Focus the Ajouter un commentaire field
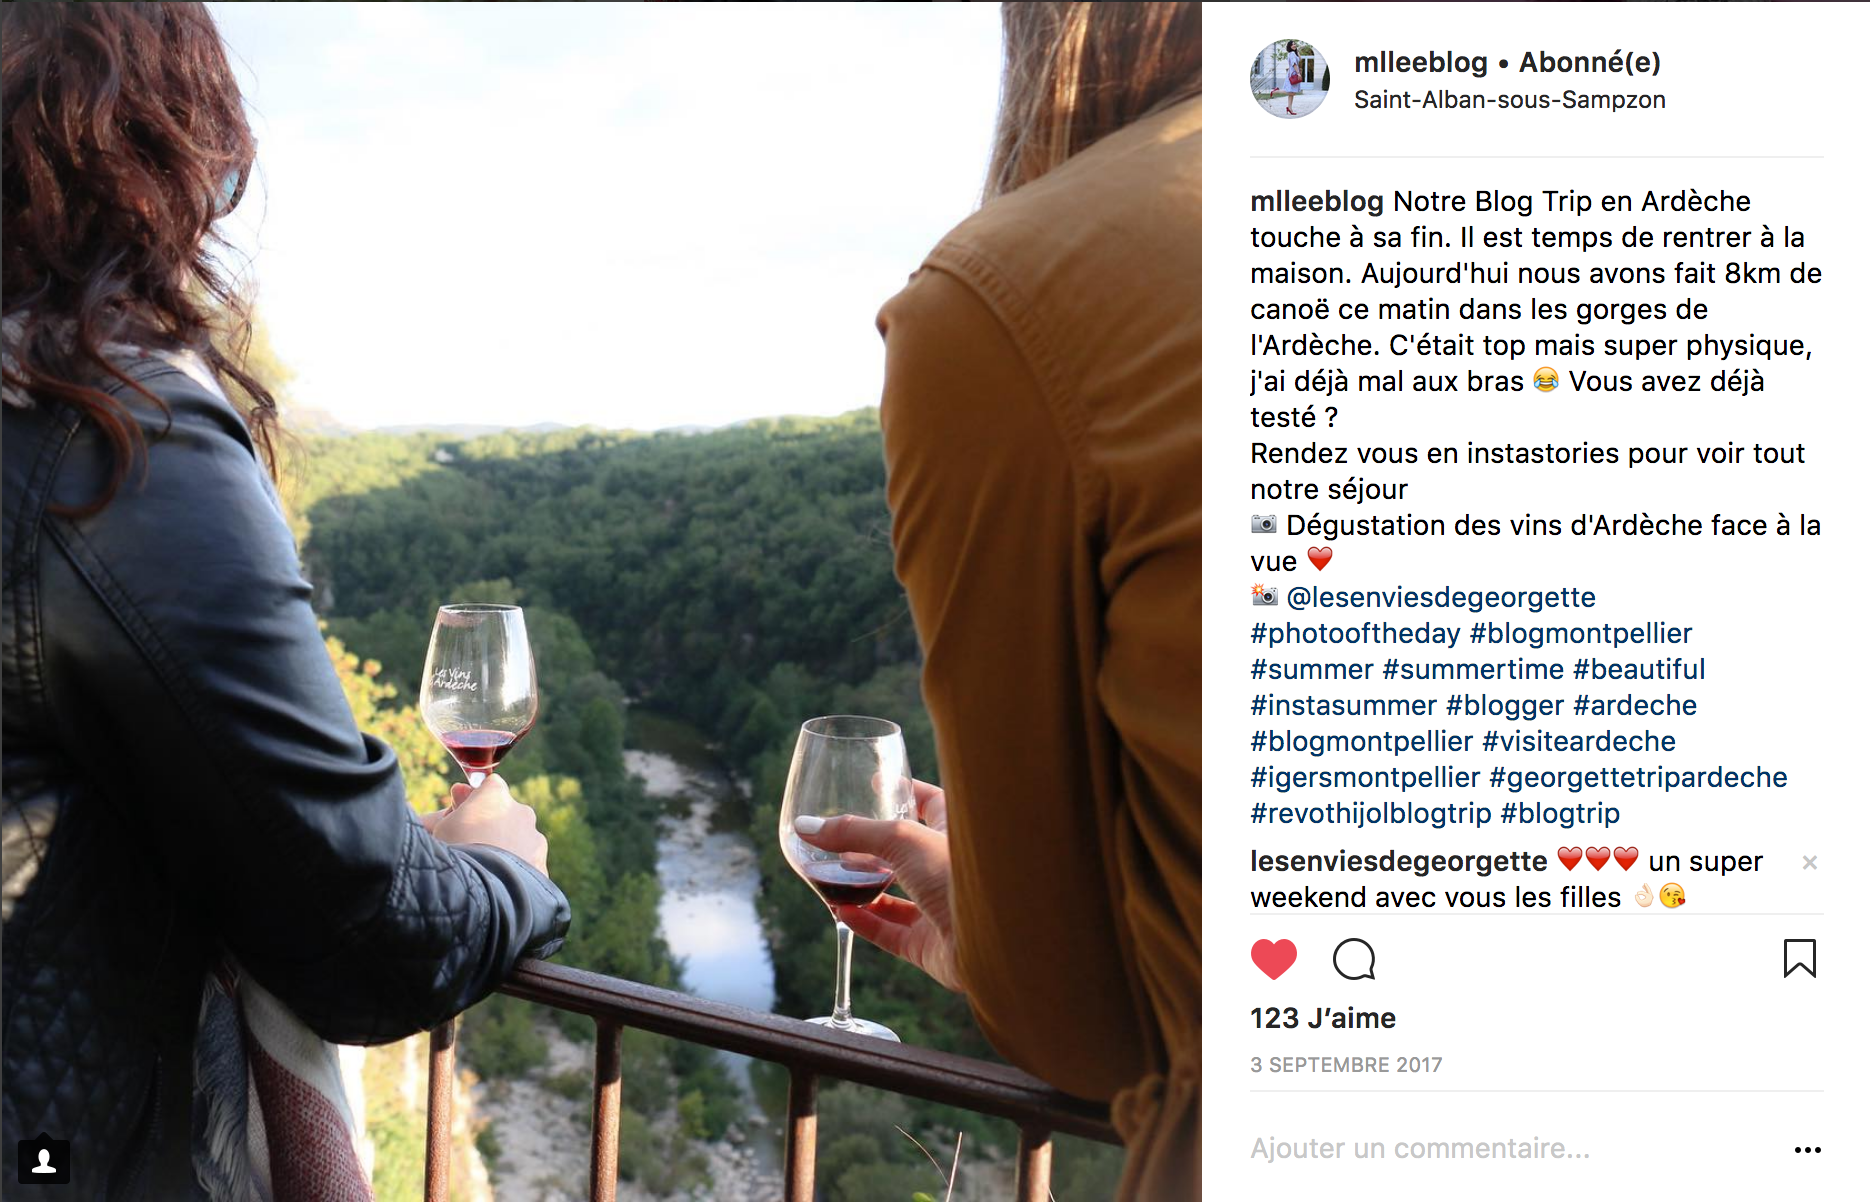Screen dimensions: 1870x1202 coord(1510,1149)
